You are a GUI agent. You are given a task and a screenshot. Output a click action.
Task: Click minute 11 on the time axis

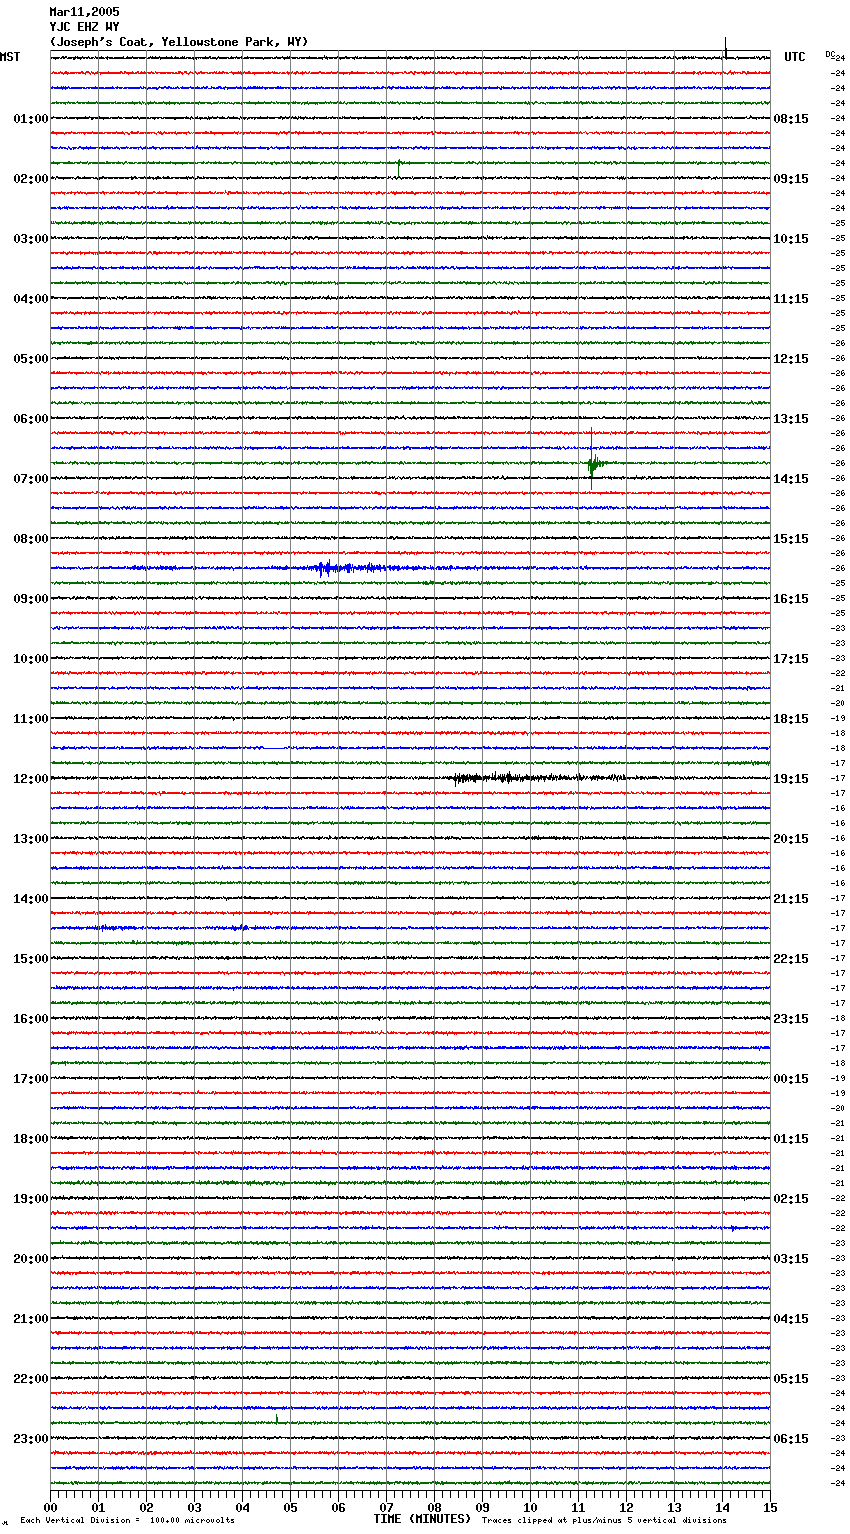point(578,1508)
